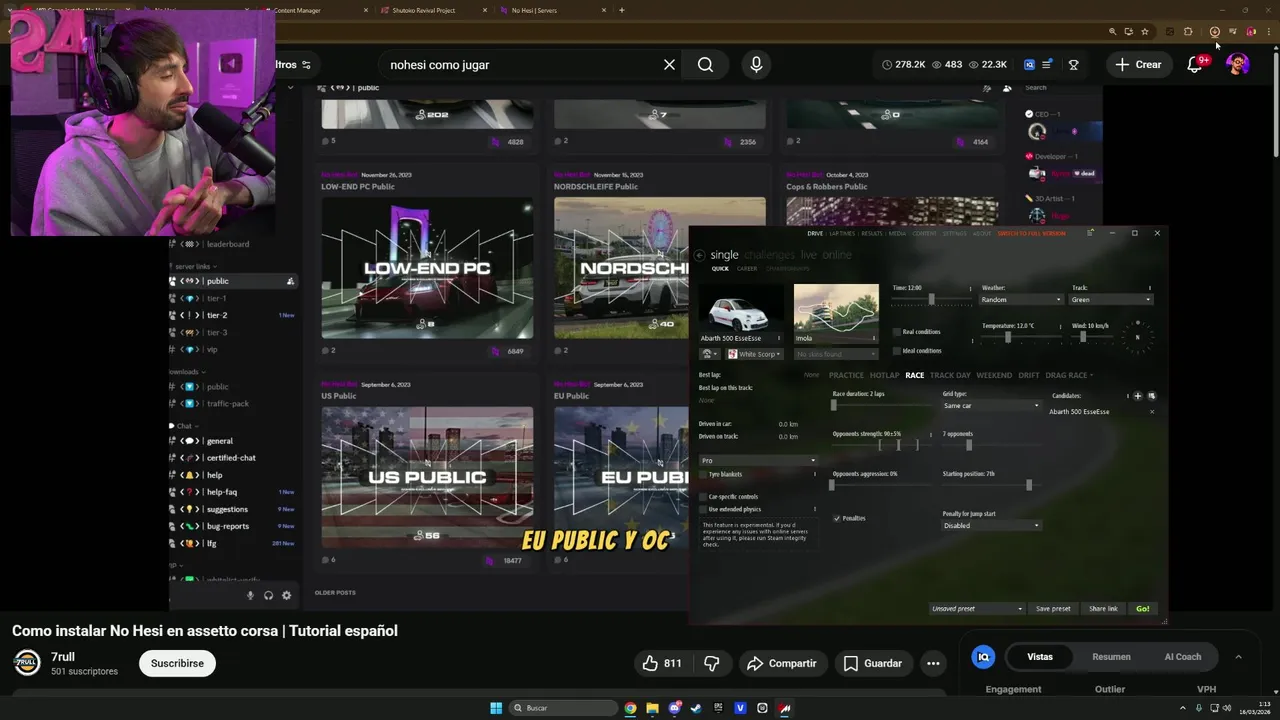Image resolution: width=1280 pixels, height=720 pixels.
Task: Click the back arrow in Content Manager
Action: [x=699, y=255]
